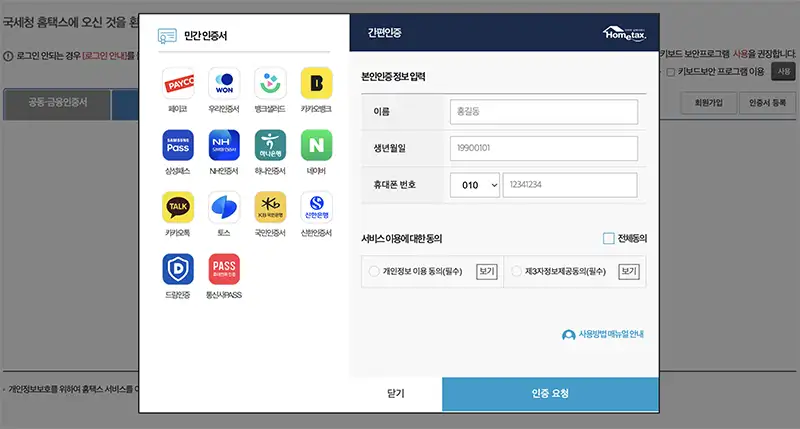Select the Banksalad certificate icon
The width and height of the screenshot is (800, 429).
tap(270, 83)
